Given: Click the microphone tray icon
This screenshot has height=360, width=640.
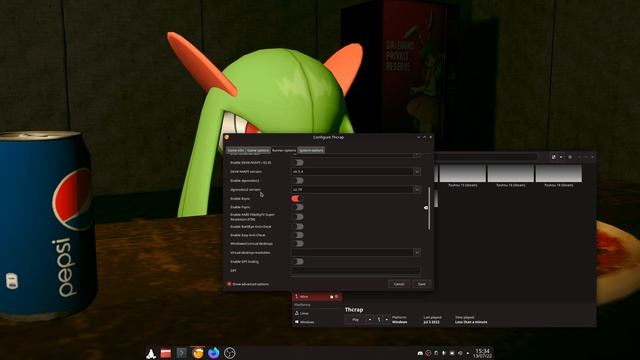Looking at the screenshot, I should (x=444, y=353).
